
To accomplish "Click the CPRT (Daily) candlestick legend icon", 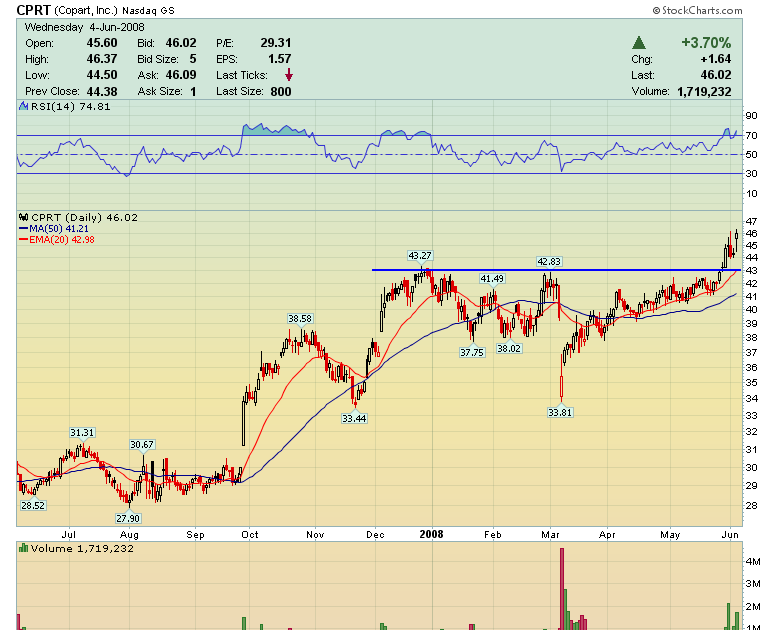I will click(23, 217).
